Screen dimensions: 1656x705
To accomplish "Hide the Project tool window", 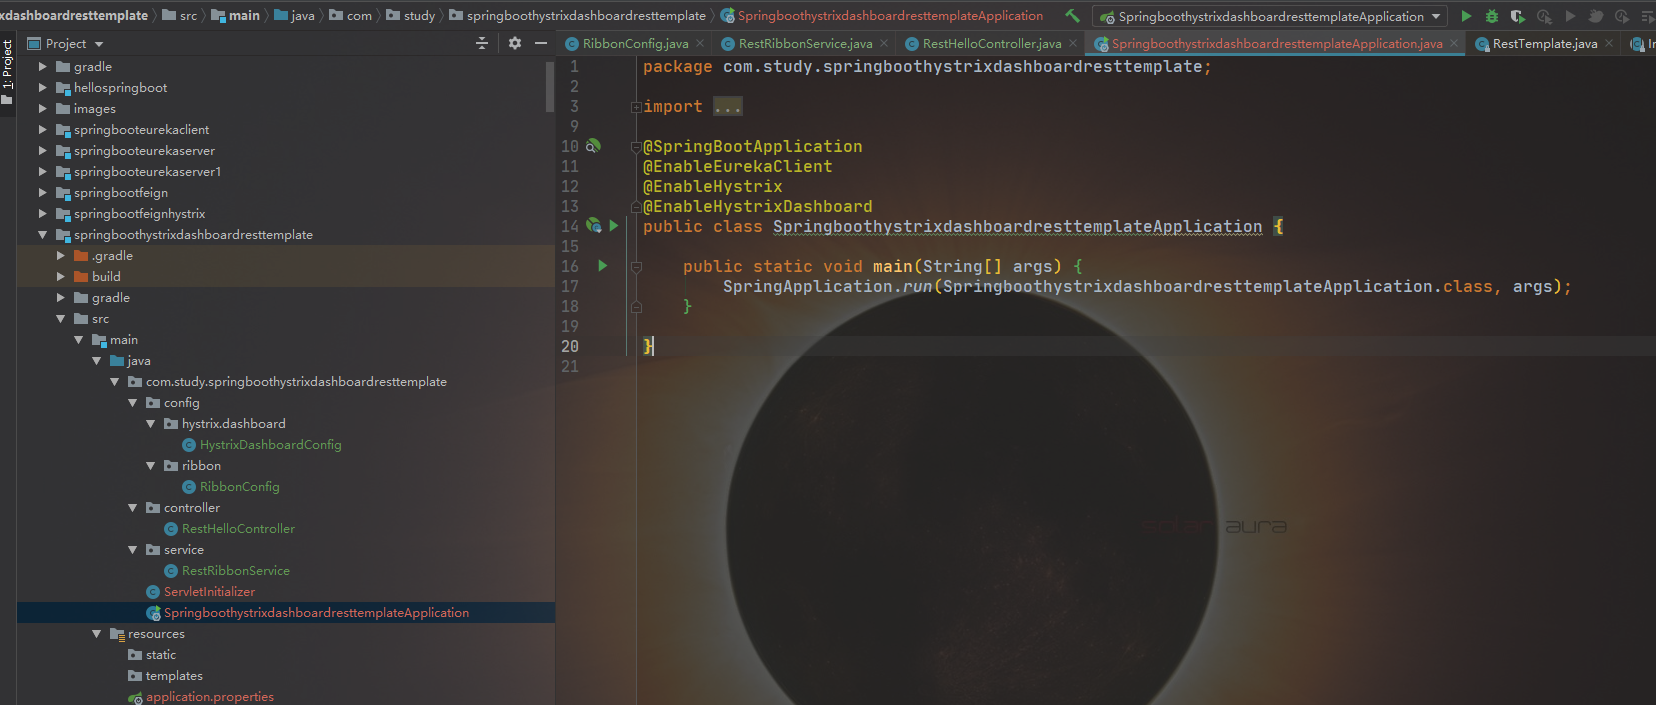I will coord(541,43).
